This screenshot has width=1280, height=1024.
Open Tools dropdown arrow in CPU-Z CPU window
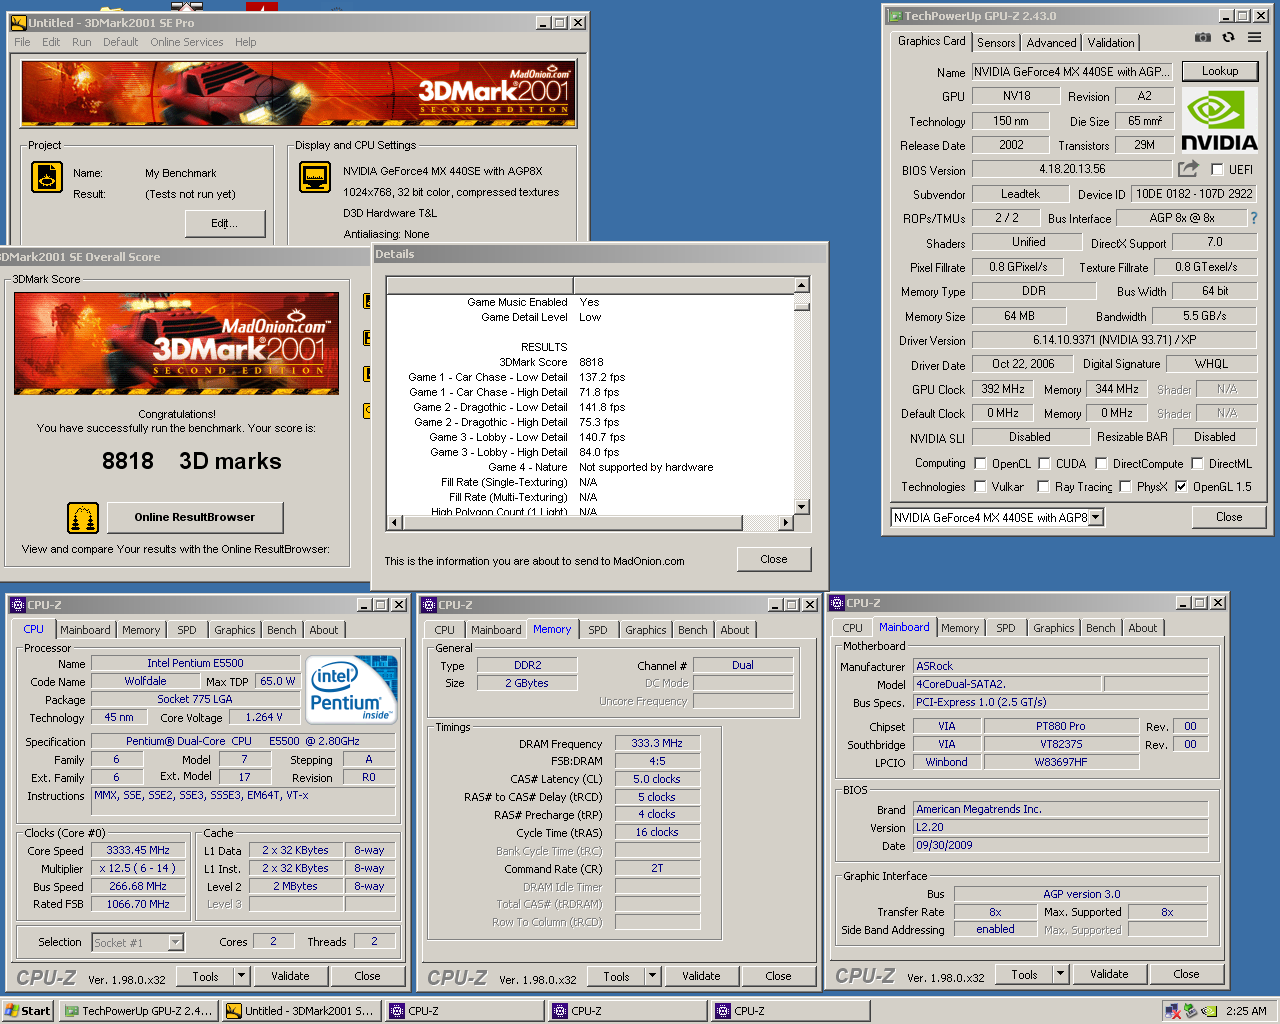coord(241,976)
